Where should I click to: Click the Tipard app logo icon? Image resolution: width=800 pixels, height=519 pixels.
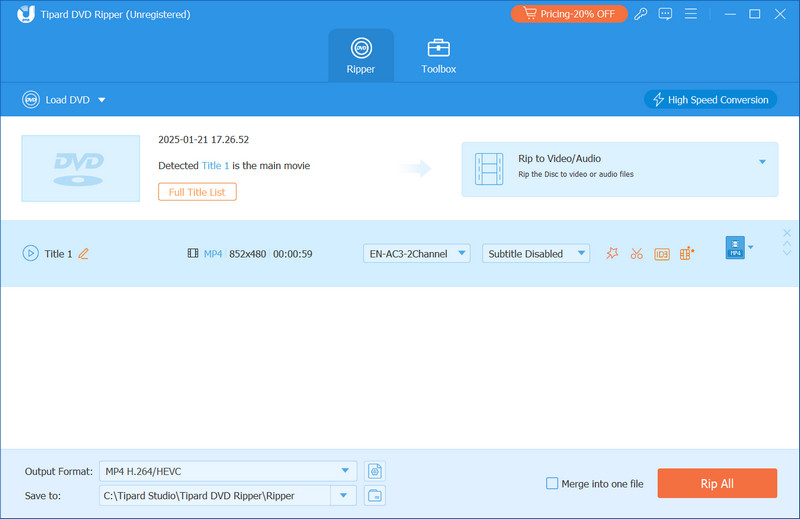click(x=26, y=14)
